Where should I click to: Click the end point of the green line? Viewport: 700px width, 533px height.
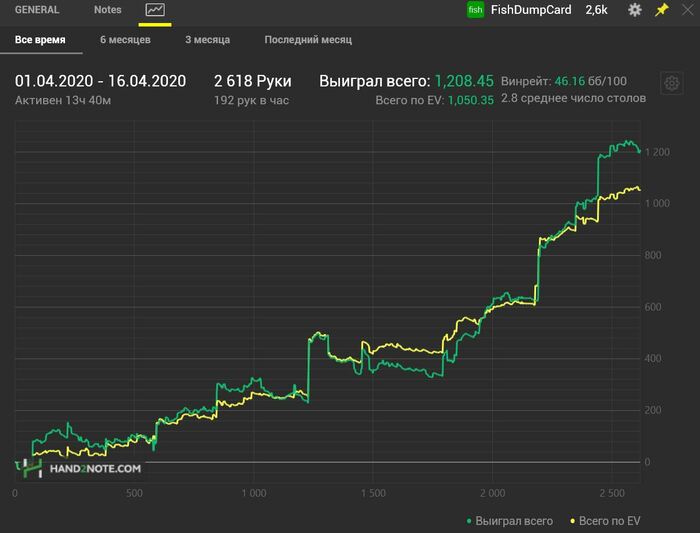coord(639,151)
